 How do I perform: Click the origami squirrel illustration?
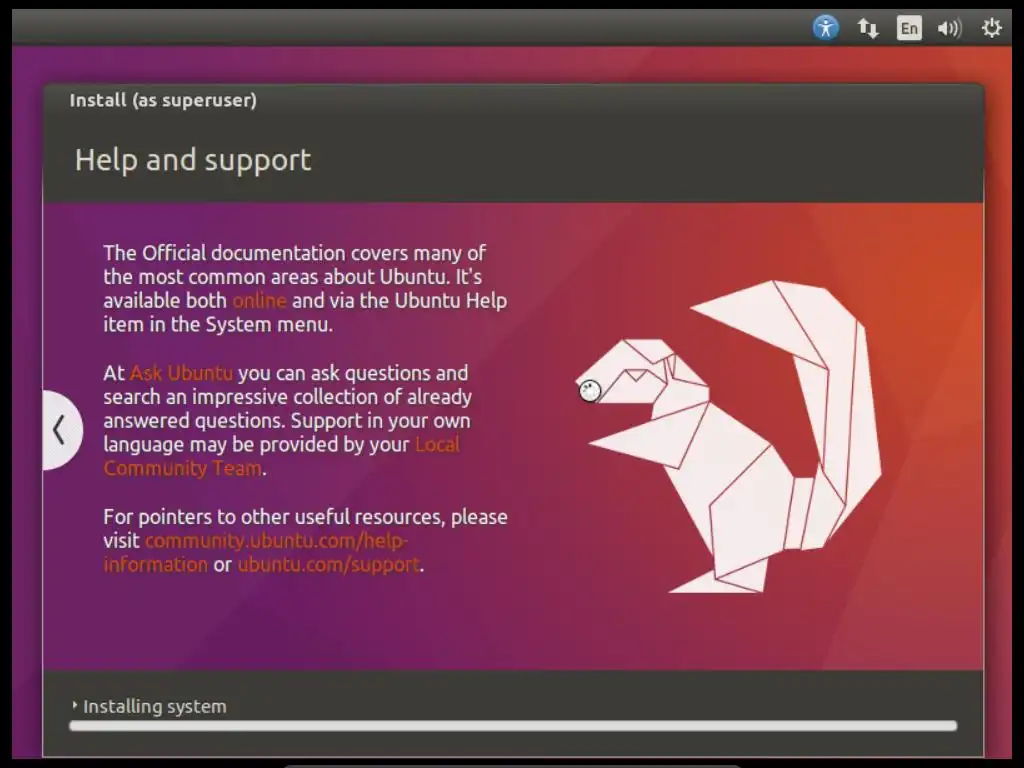pyautogui.click(x=728, y=436)
